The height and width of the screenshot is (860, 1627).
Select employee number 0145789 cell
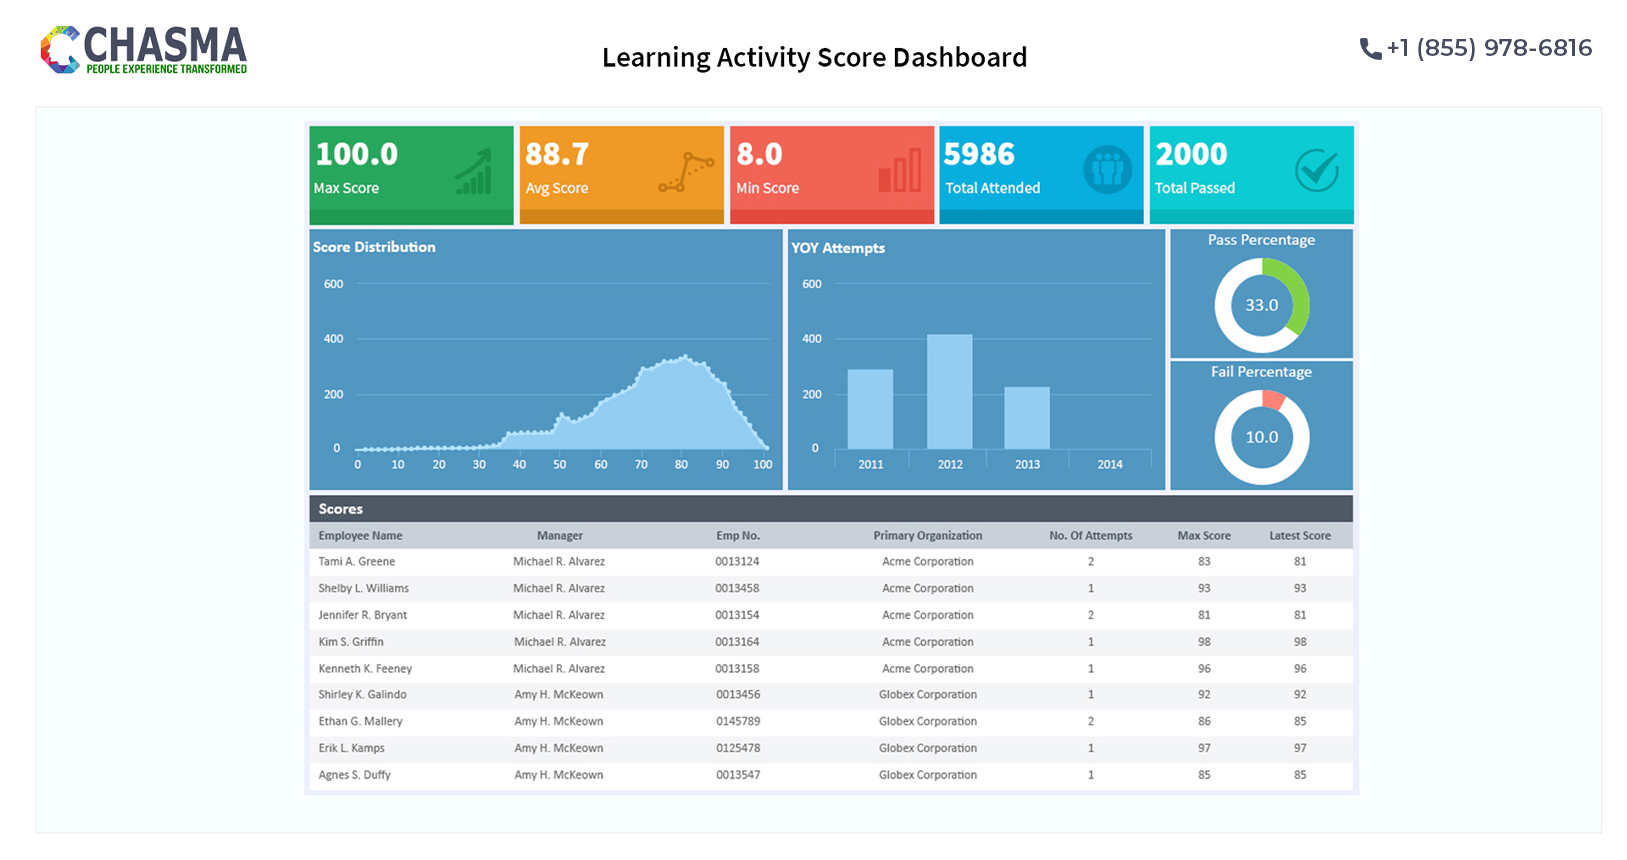pos(737,722)
